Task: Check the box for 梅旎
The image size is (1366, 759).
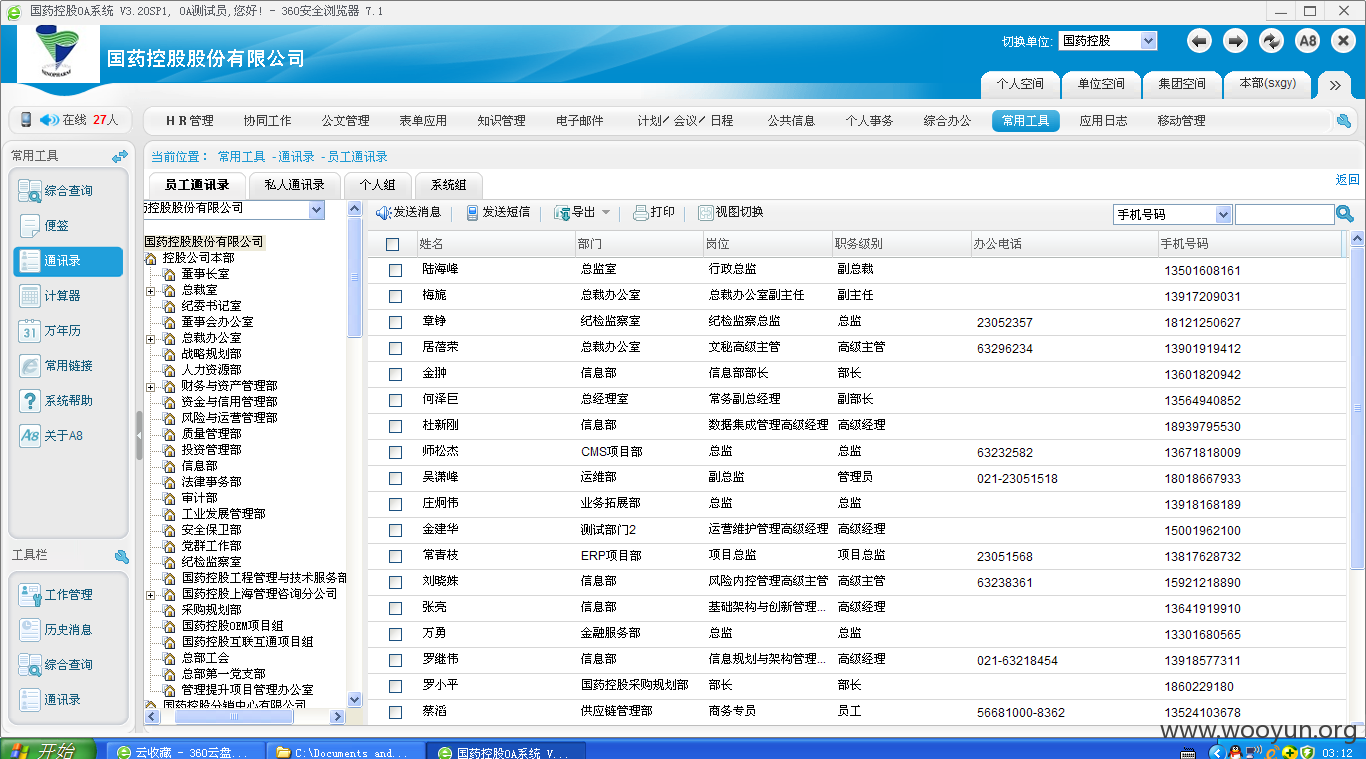Action: click(395, 296)
